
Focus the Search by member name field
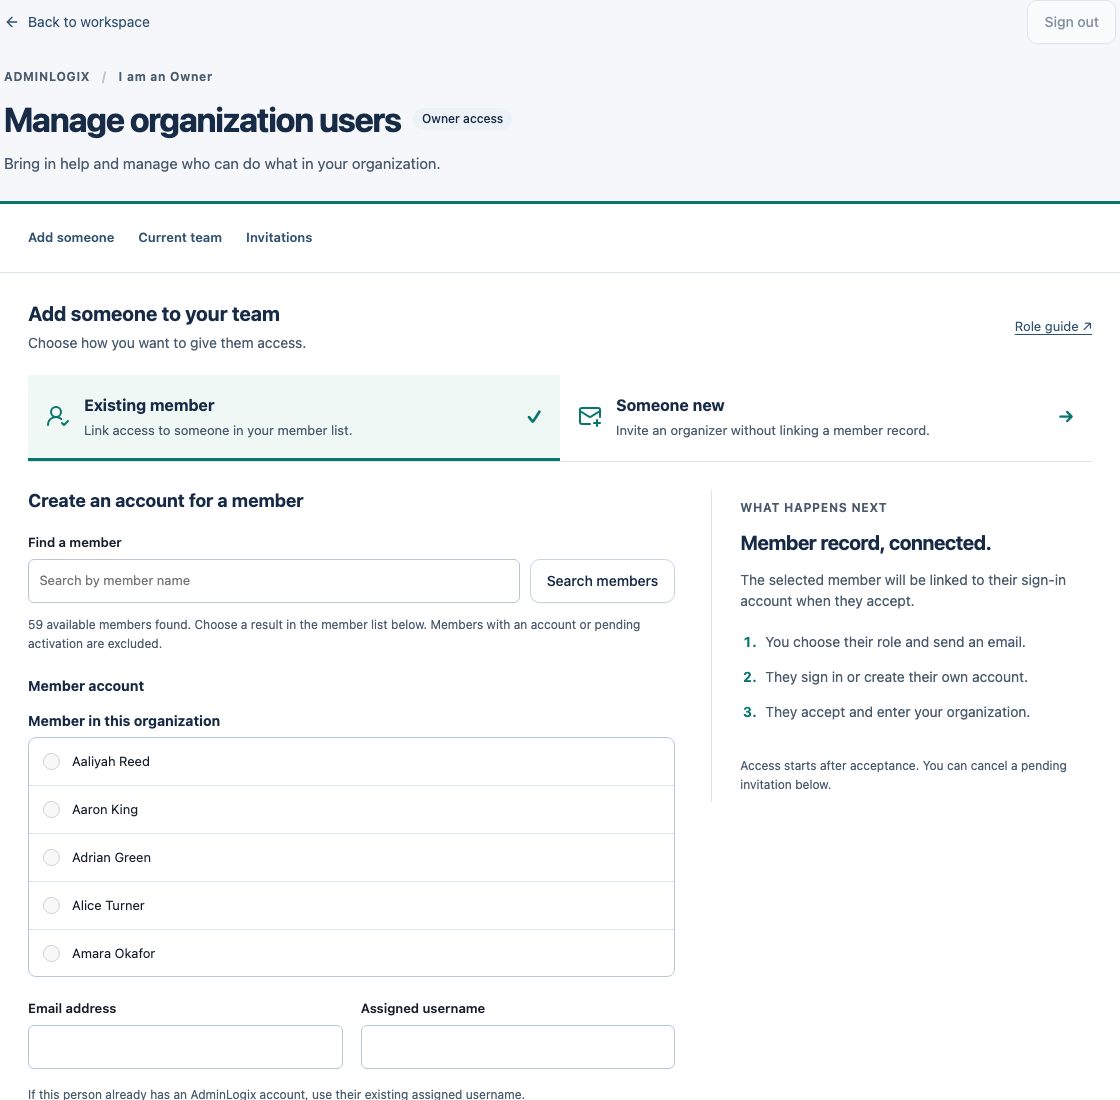point(274,581)
